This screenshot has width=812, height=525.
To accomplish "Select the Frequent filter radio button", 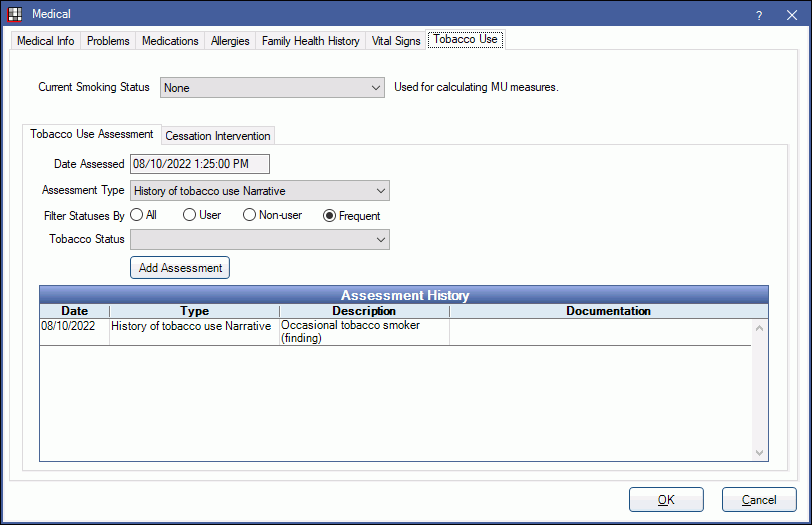I will click(x=329, y=215).
